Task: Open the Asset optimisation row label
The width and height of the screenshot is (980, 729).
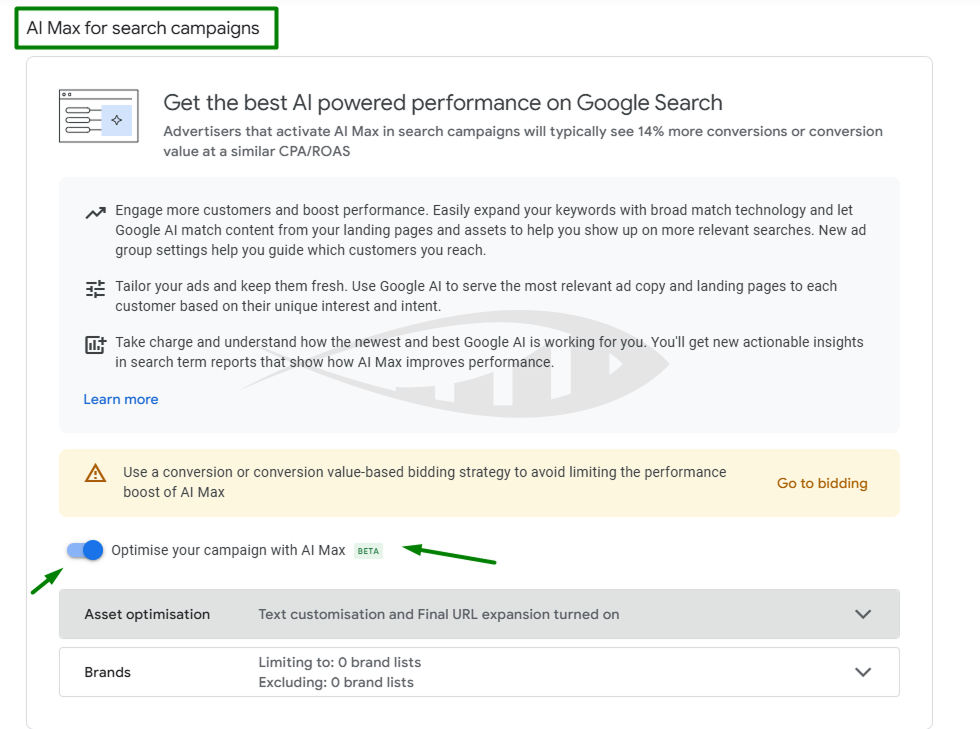Action: tap(147, 614)
